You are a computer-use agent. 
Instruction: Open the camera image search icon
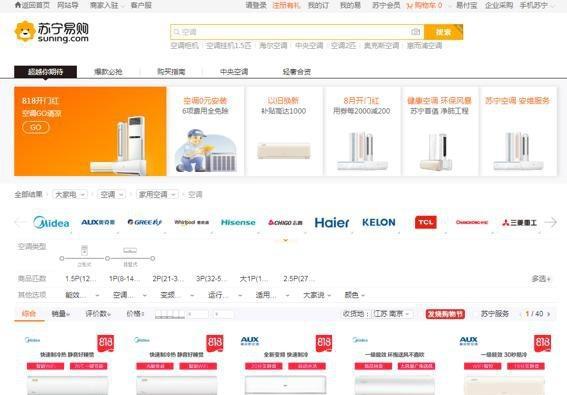point(415,32)
